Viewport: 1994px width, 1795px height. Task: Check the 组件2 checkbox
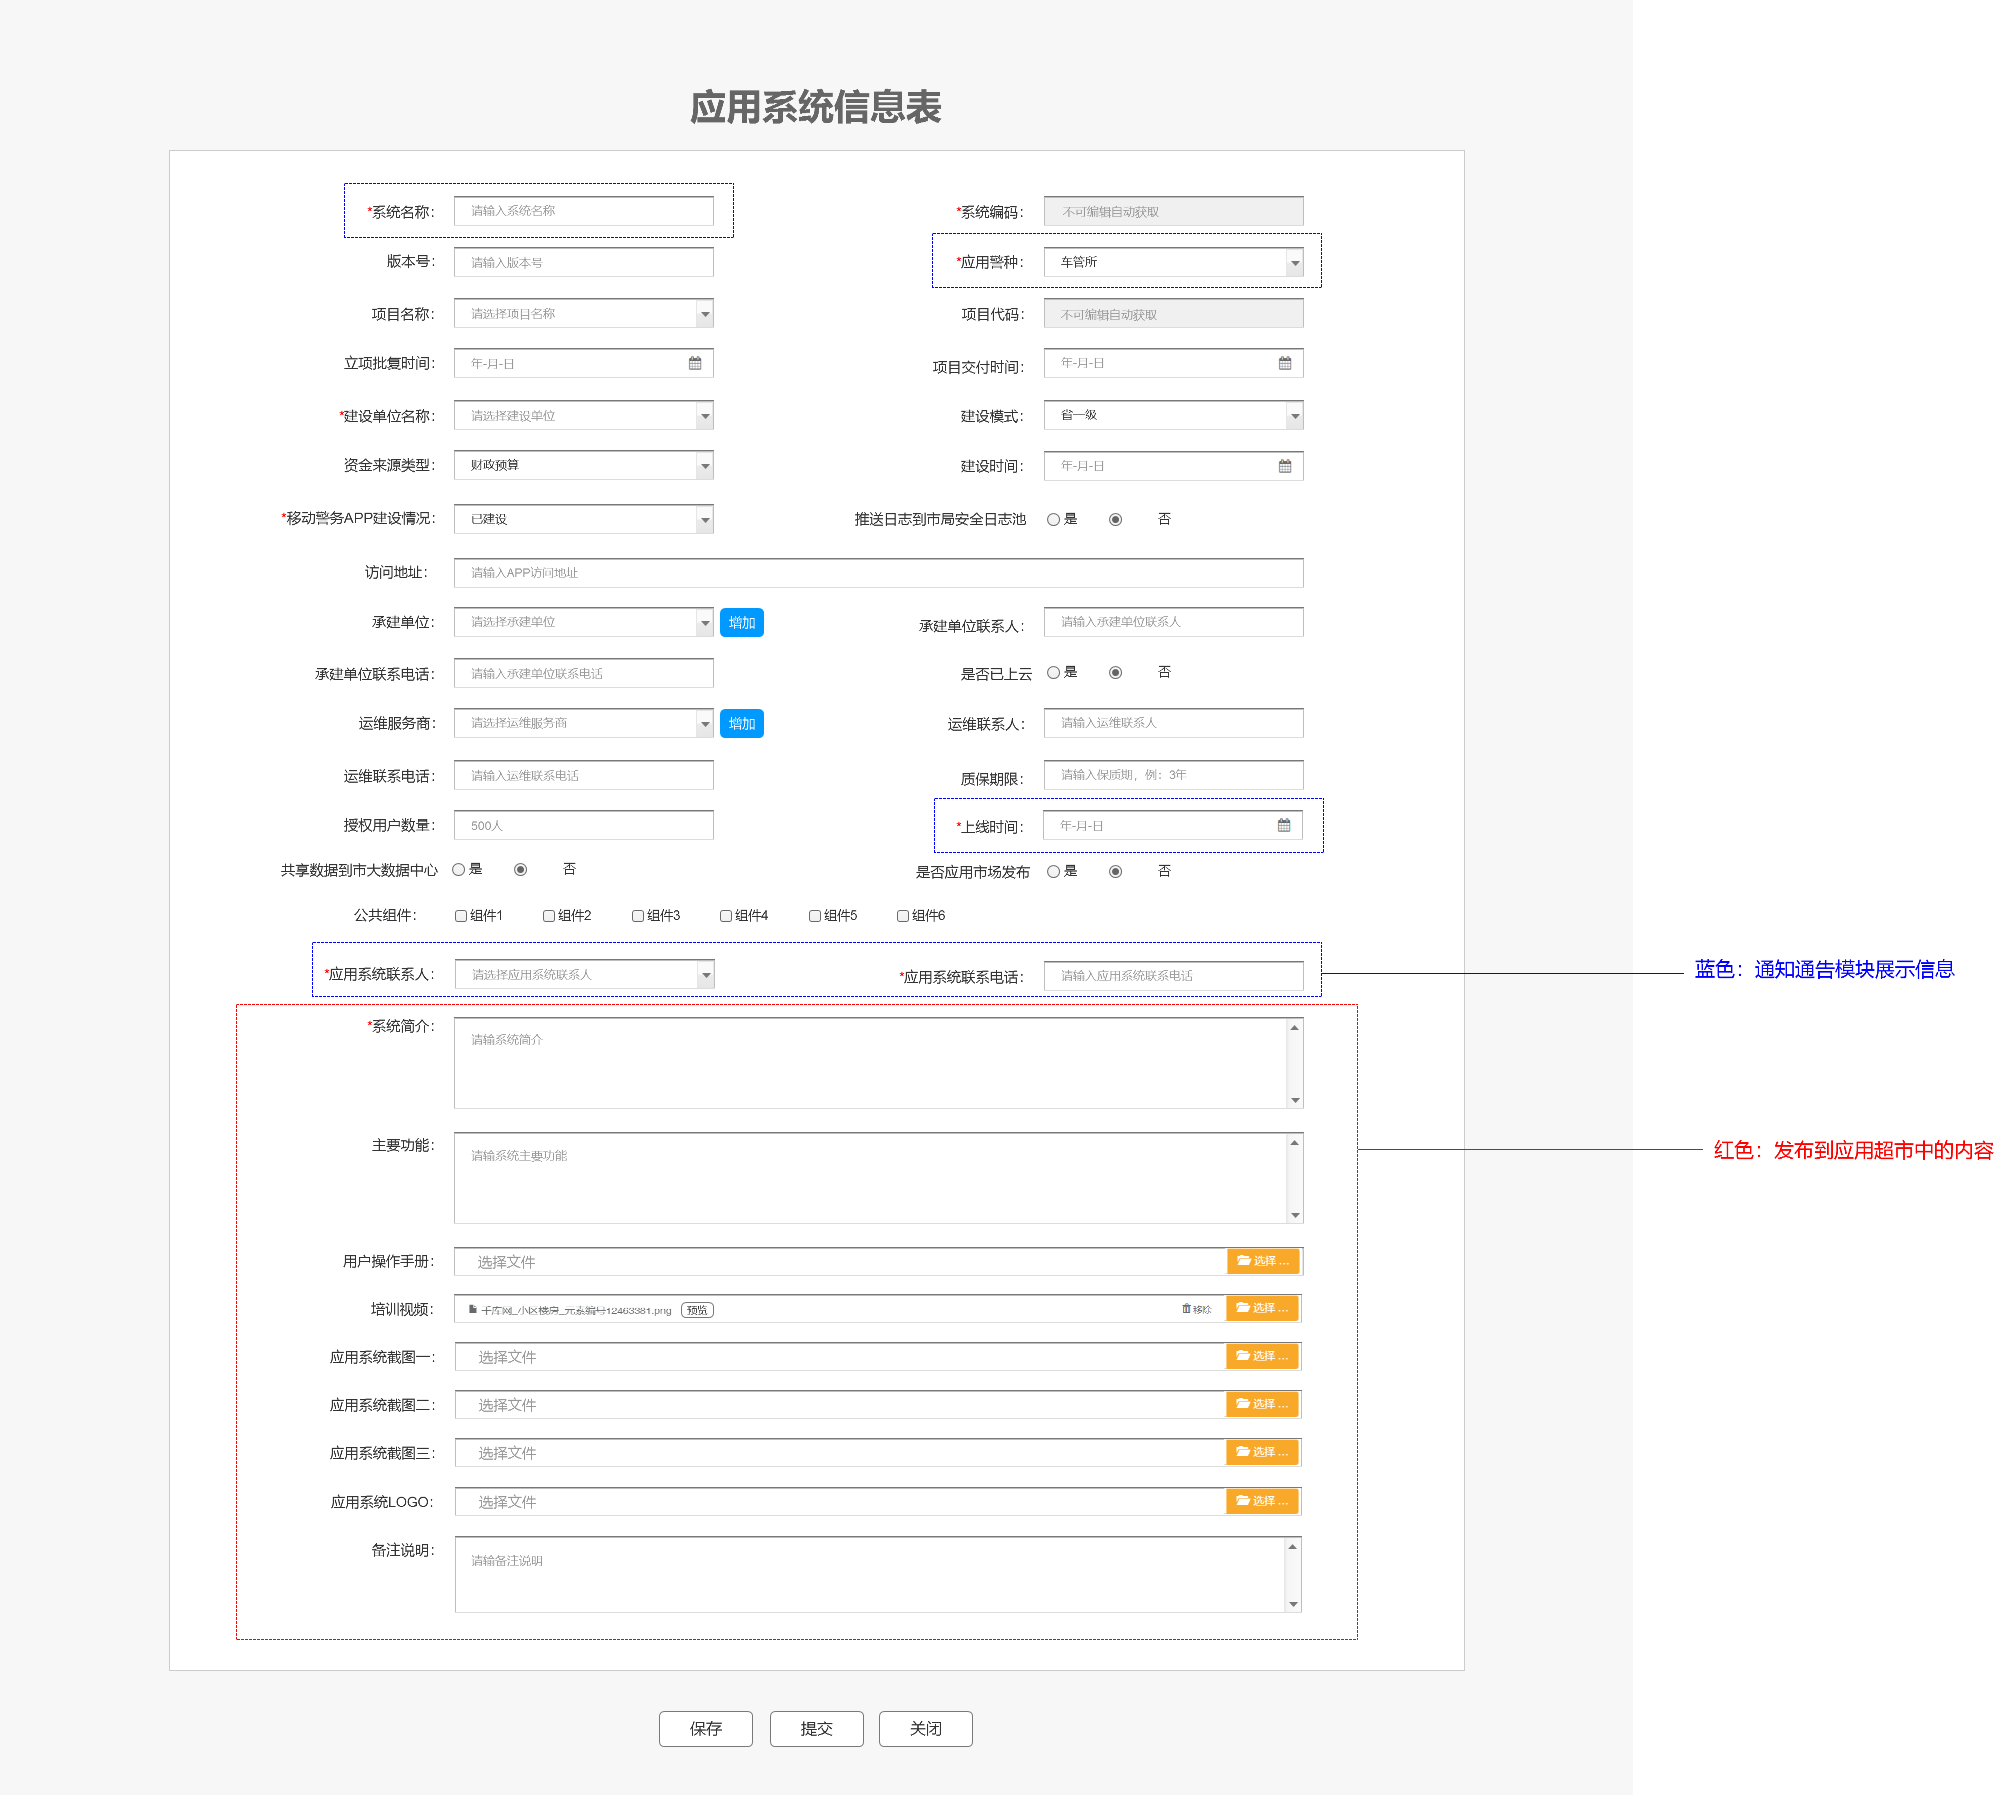click(549, 916)
